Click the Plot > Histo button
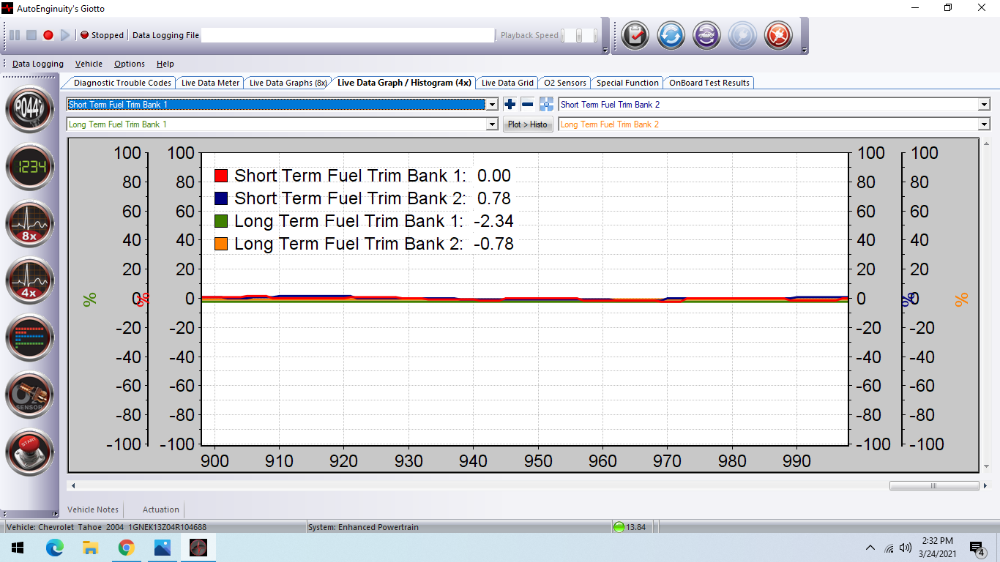Screen dimensions: 1000x562 pos(527,125)
